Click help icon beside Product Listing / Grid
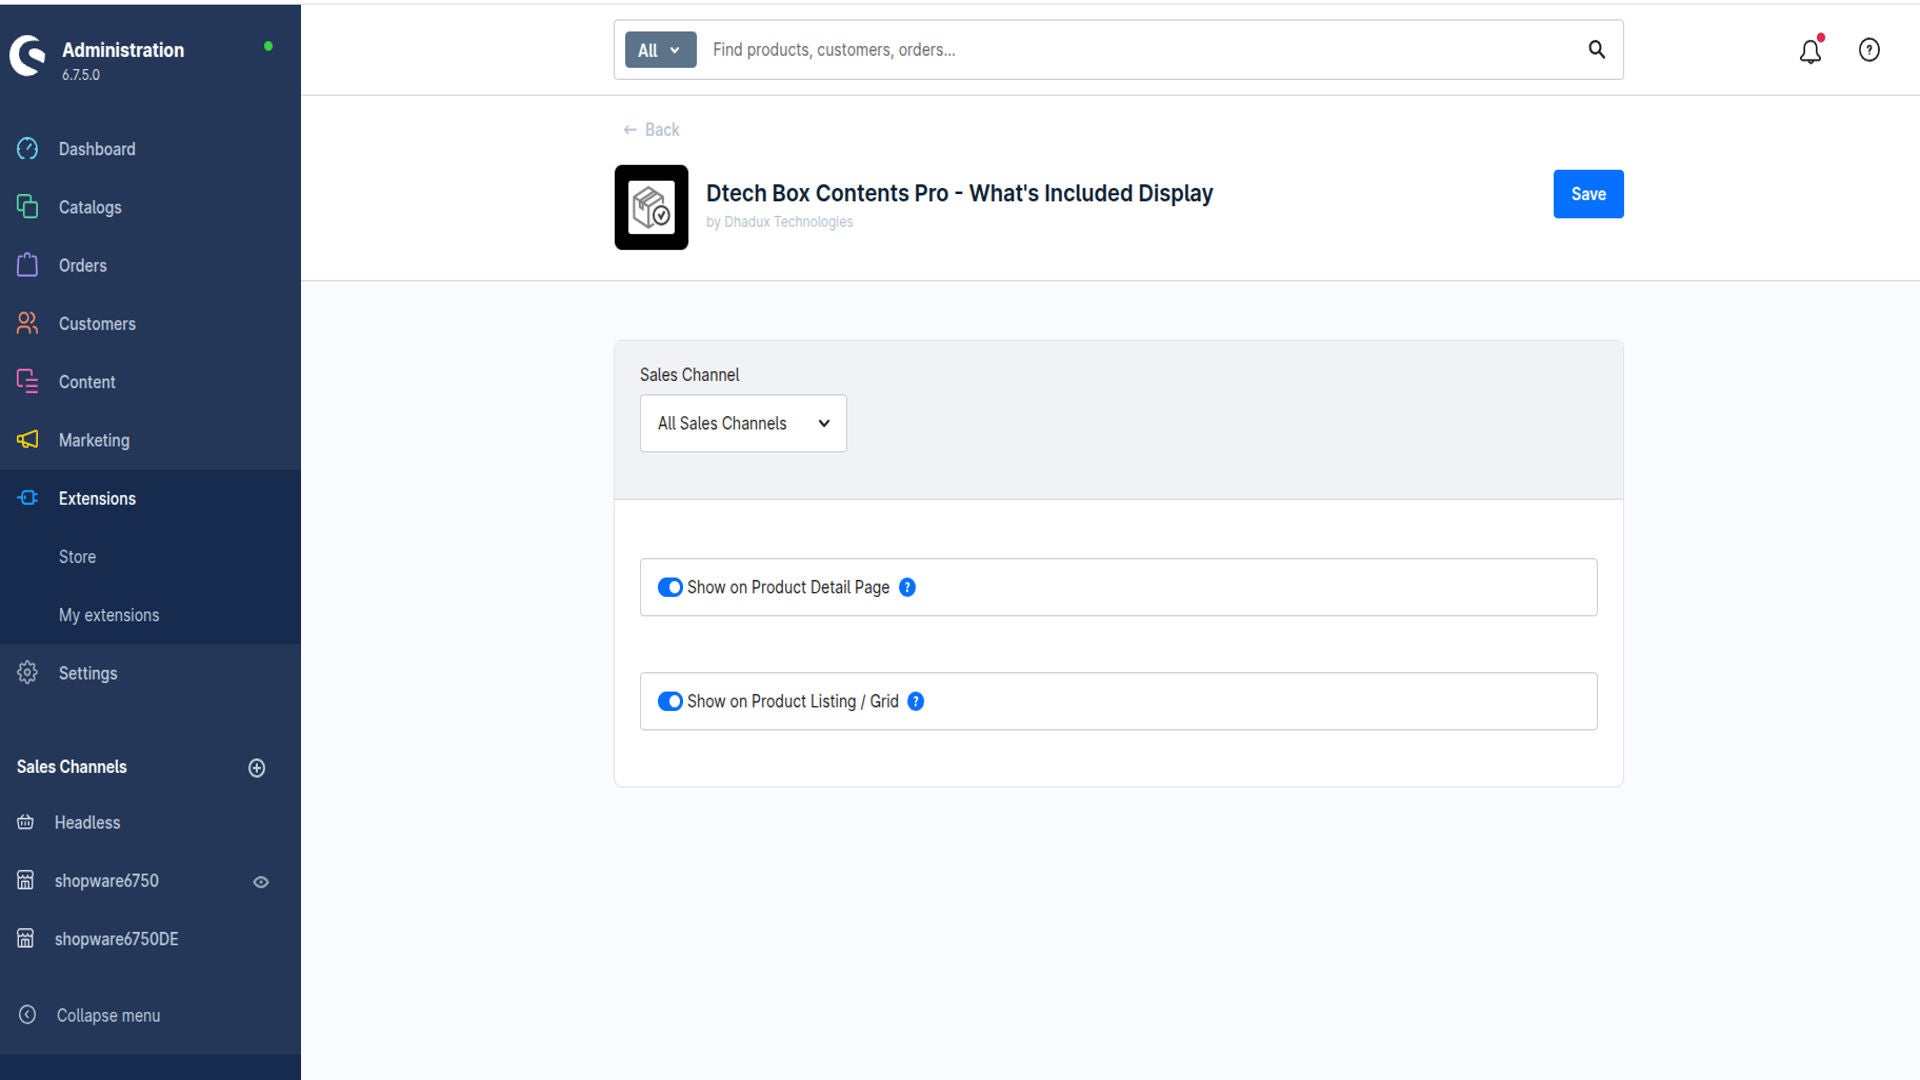This screenshot has height=1080, width=1920. point(915,702)
